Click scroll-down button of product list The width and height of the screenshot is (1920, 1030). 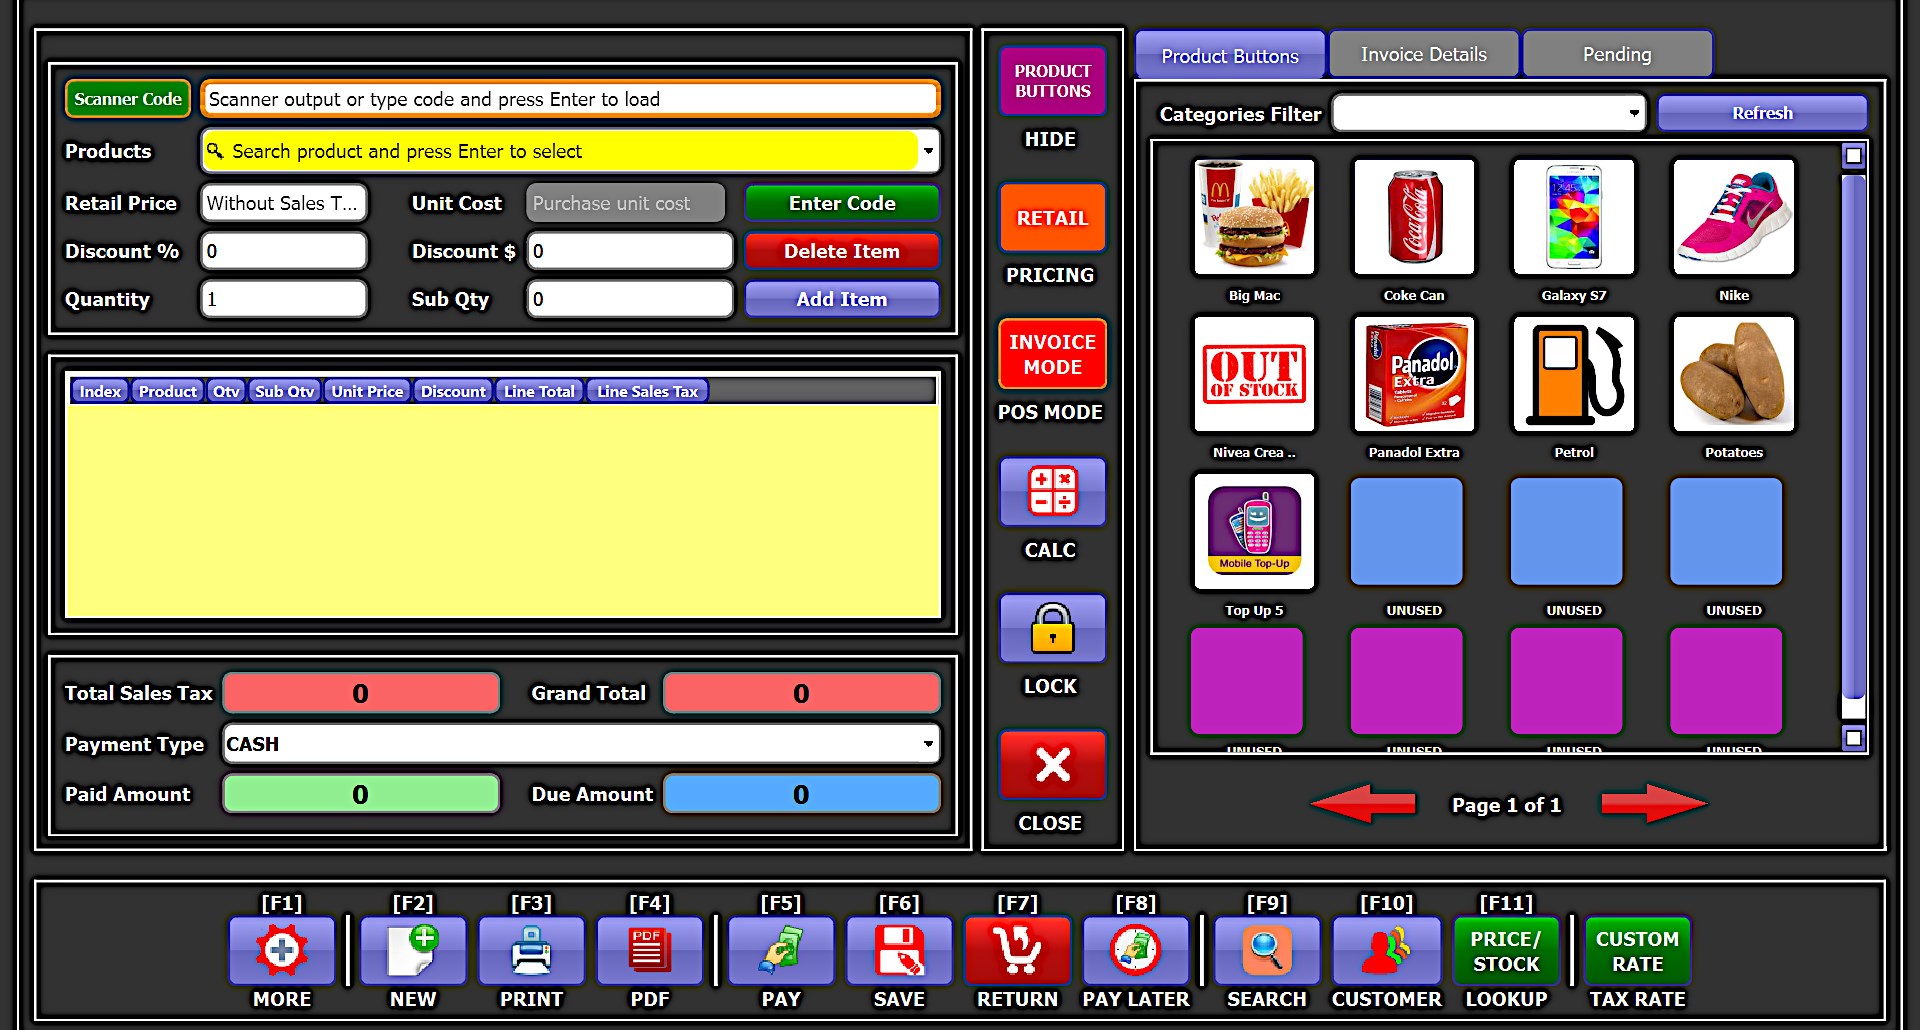coord(1853,738)
